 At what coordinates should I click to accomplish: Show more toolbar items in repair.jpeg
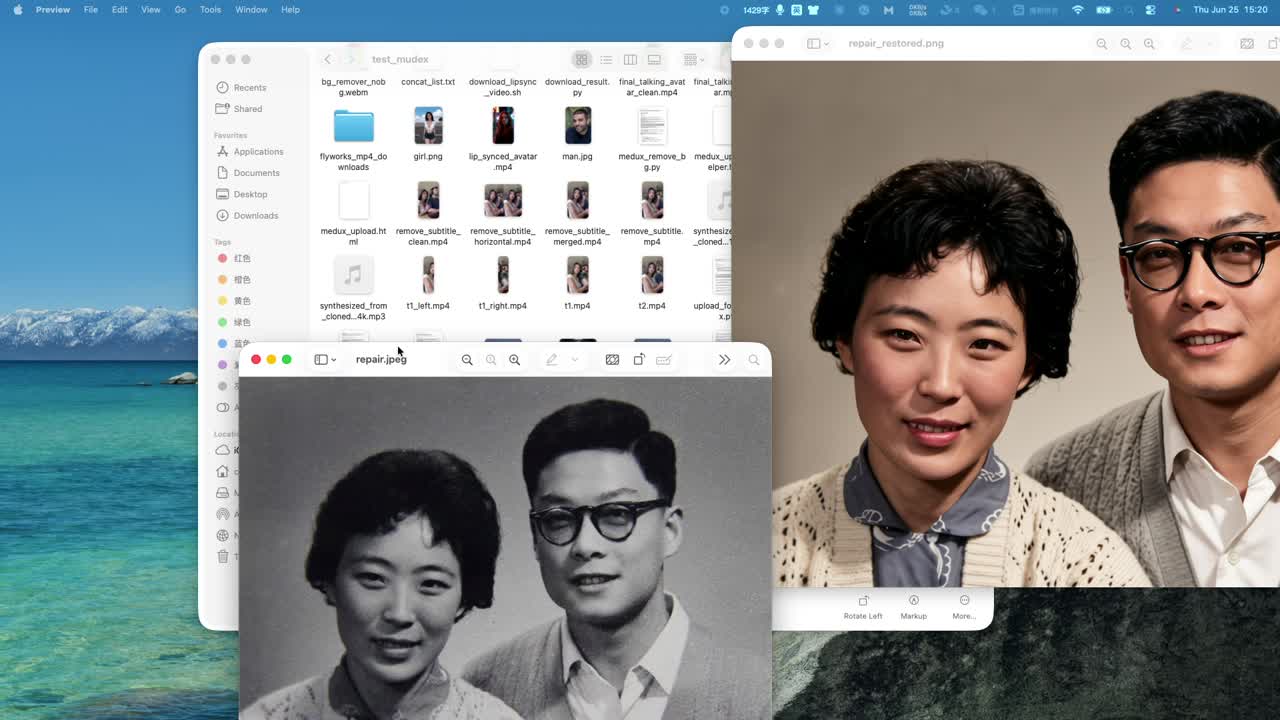[x=724, y=359]
